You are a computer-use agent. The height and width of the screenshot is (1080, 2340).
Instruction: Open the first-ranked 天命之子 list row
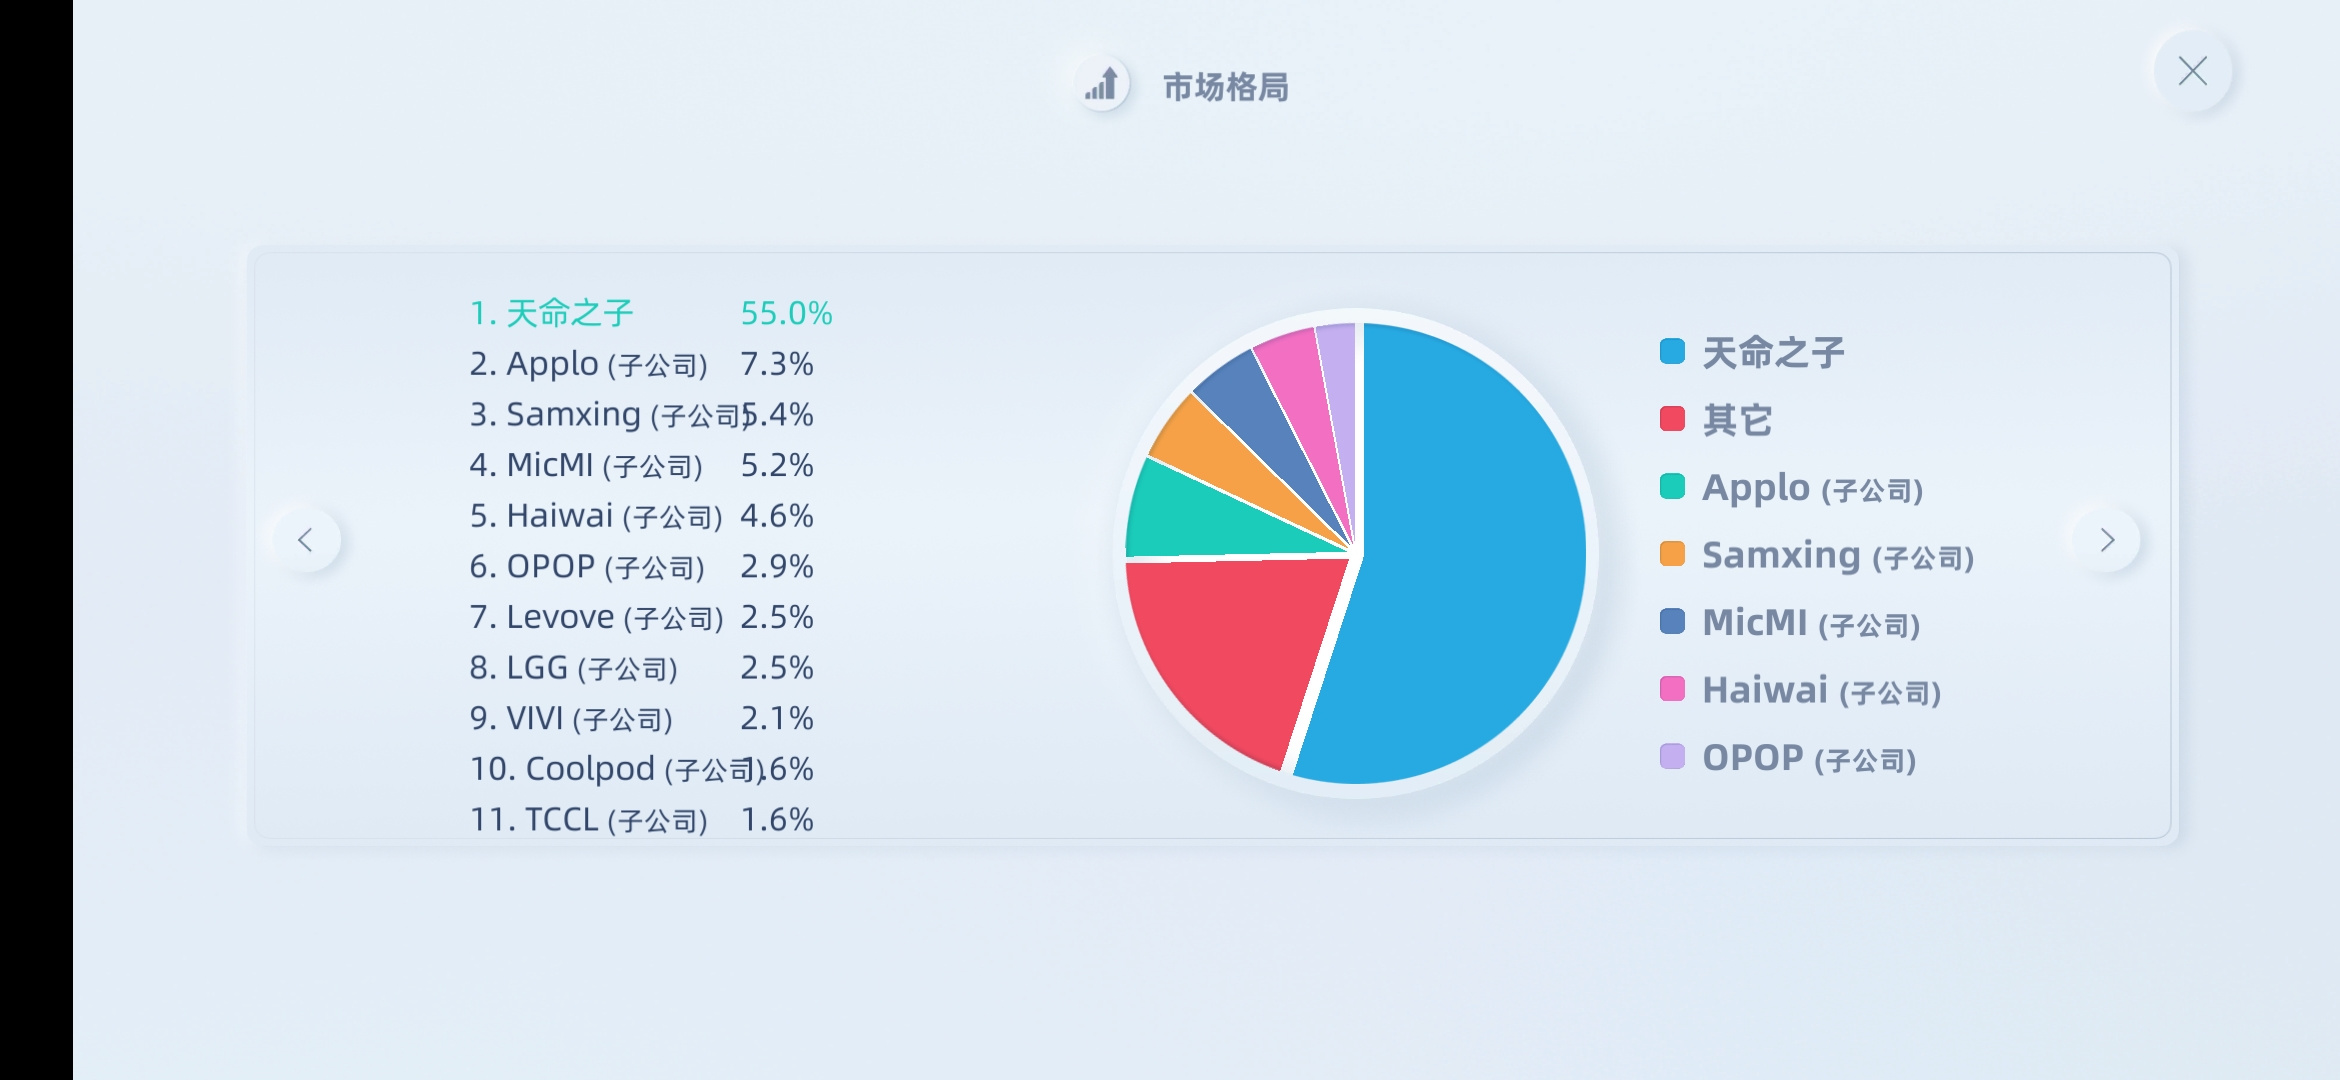click(x=651, y=313)
